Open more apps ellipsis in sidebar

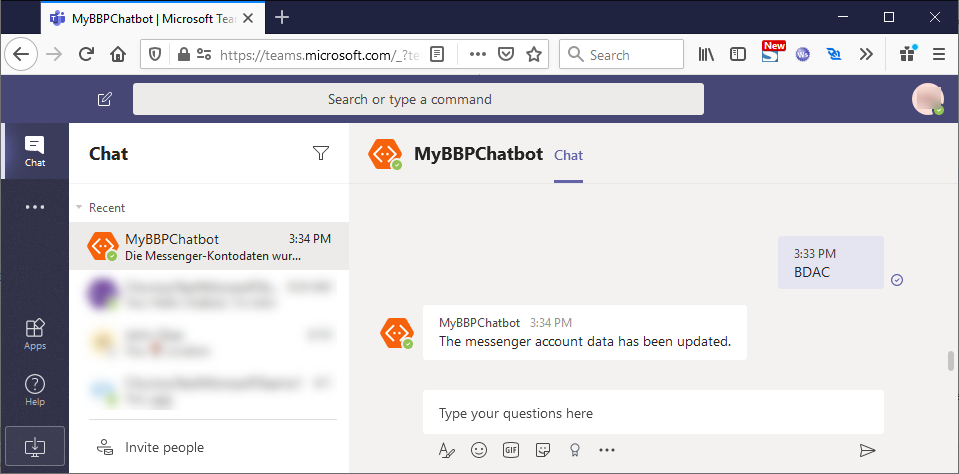pos(35,207)
